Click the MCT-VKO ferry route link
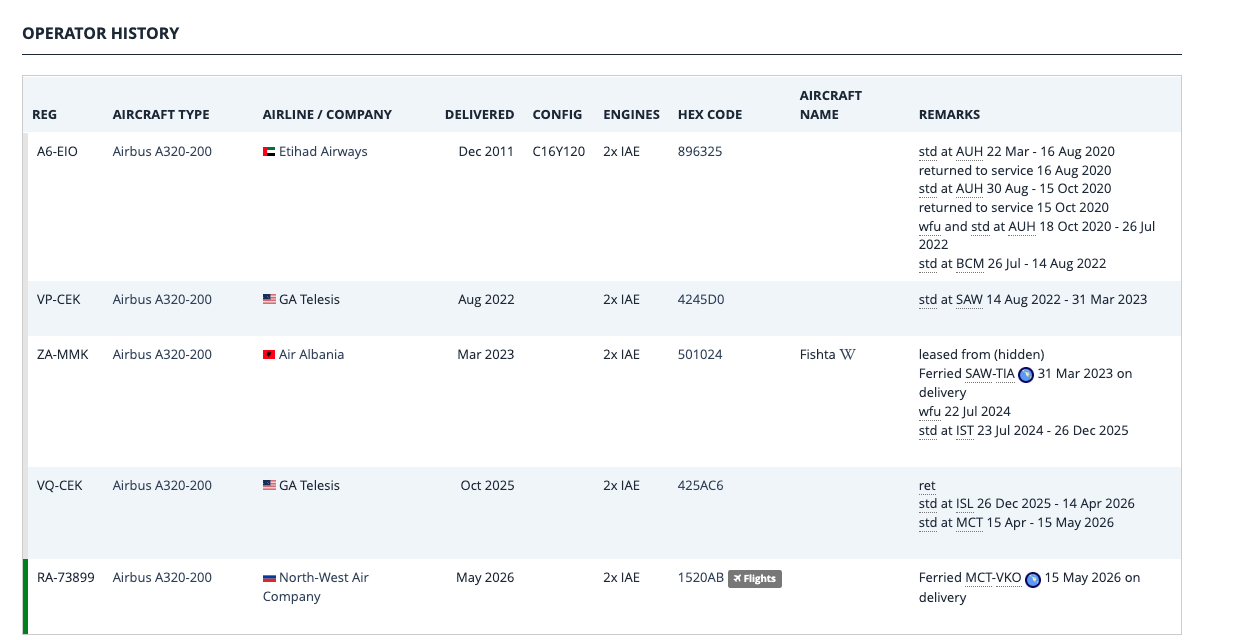 click(993, 578)
